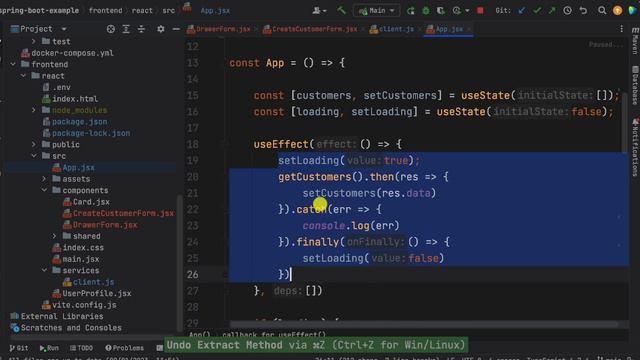Collapse the frontend folder

tap(13, 64)
